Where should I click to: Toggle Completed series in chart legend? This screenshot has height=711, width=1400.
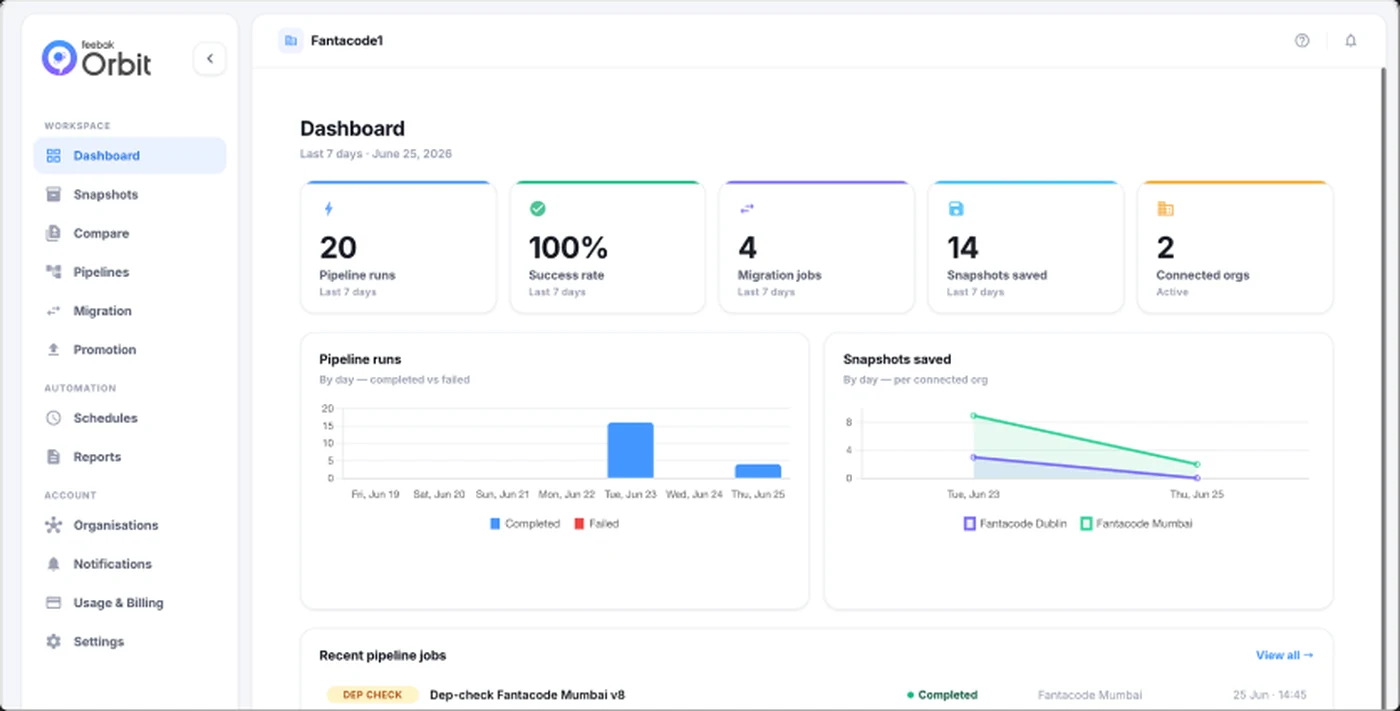(x=524, y=524)
